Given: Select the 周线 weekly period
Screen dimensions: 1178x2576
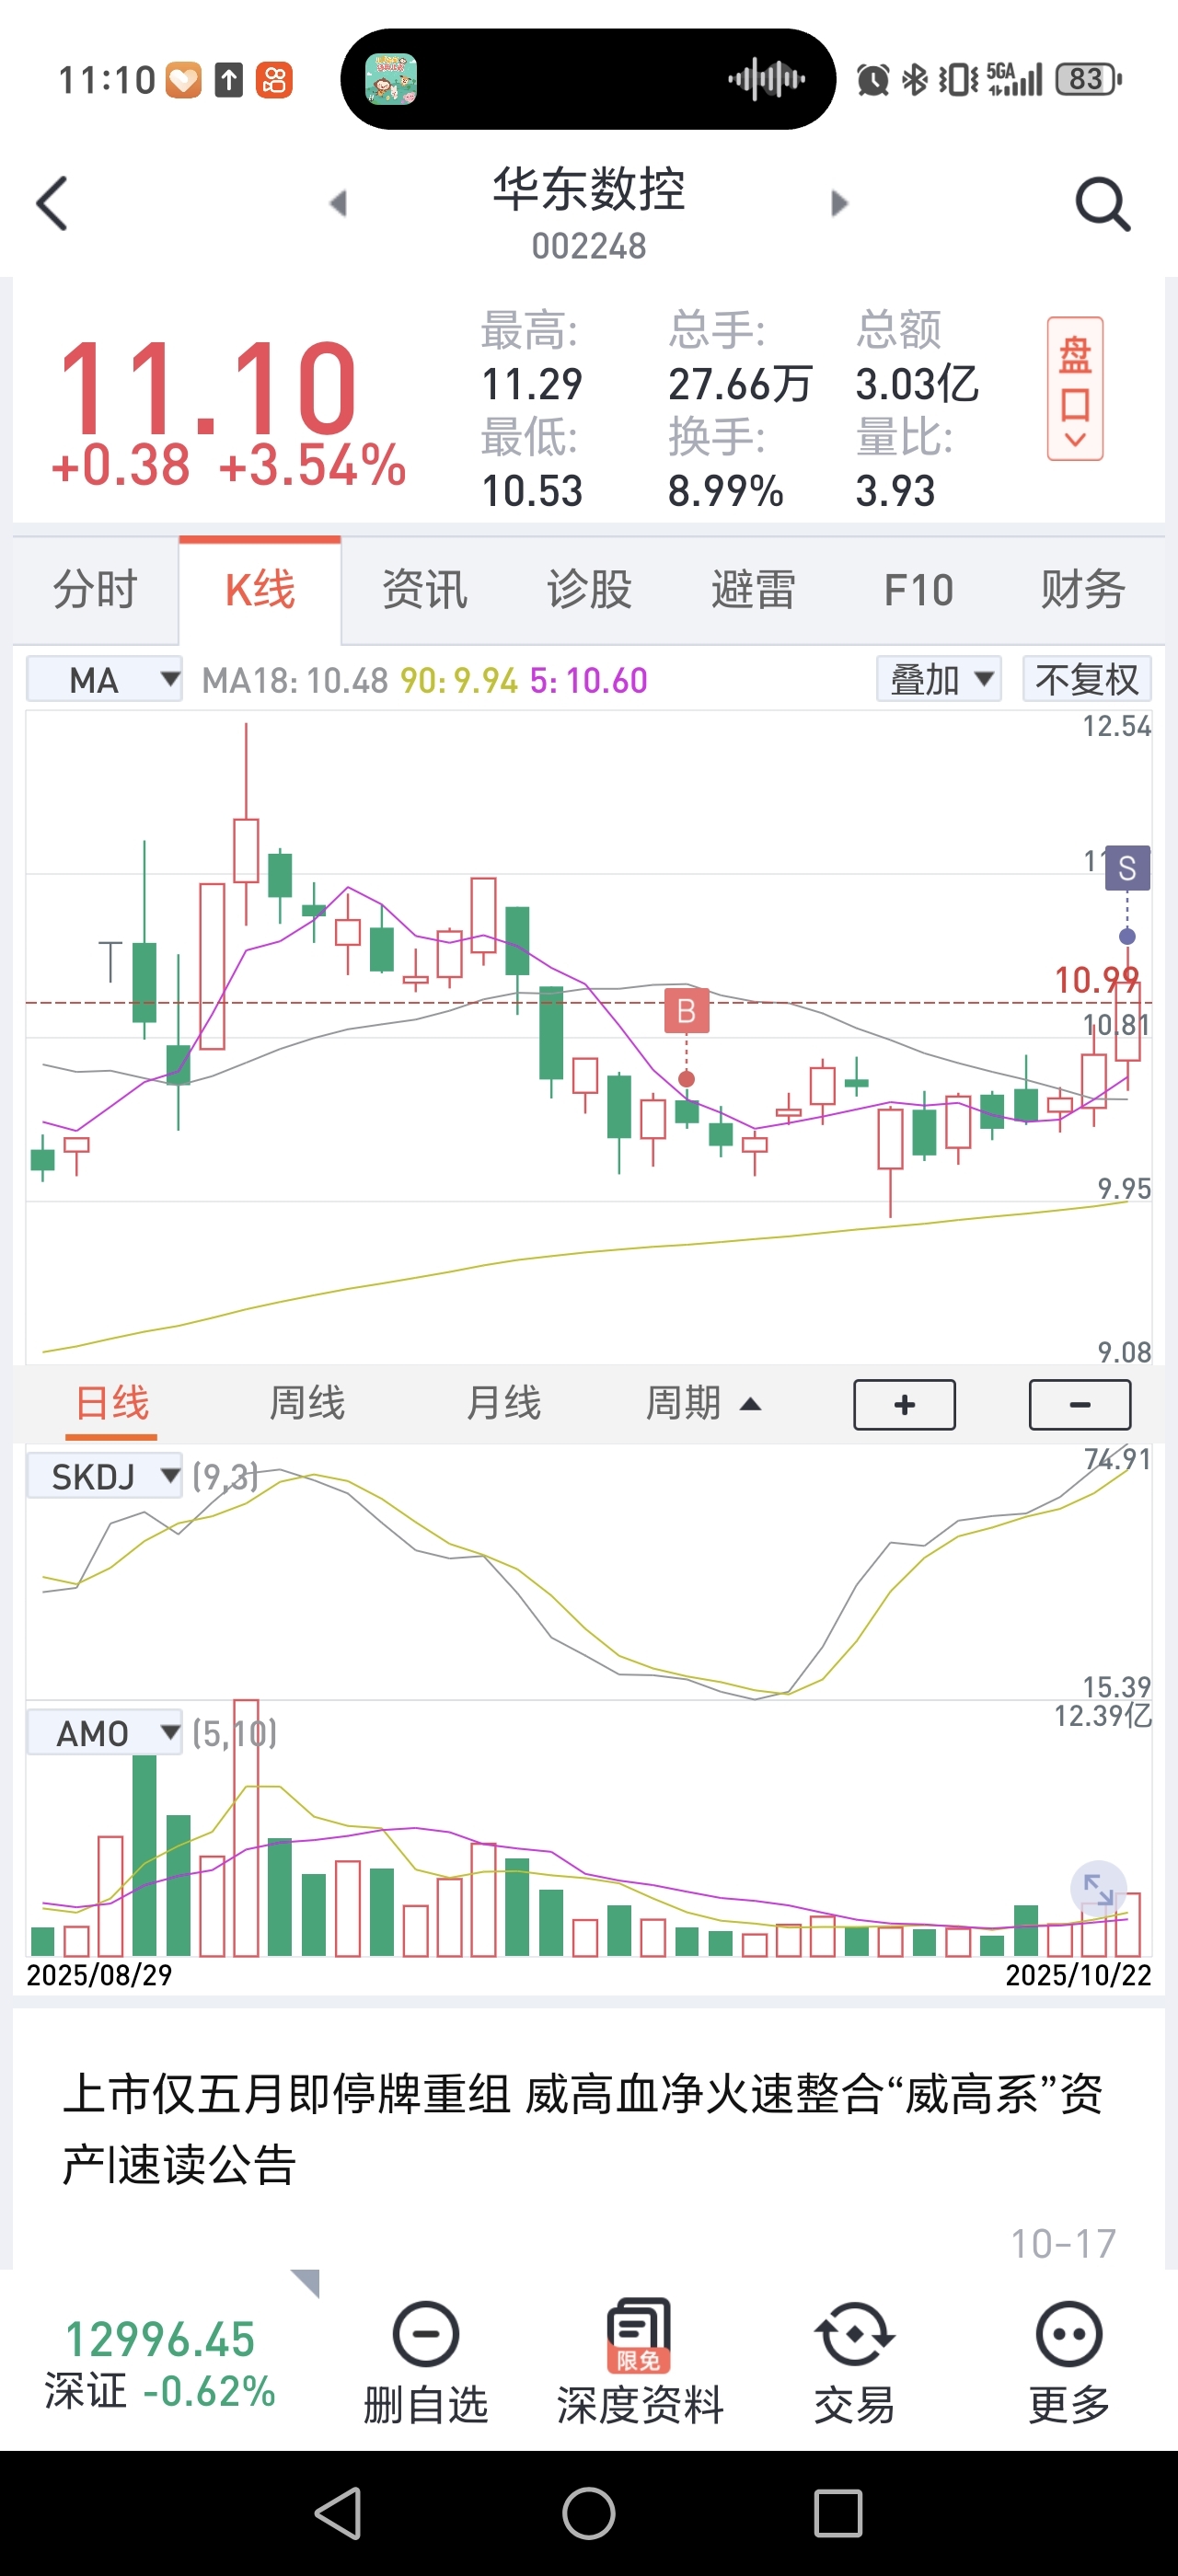Looking at the screenshot, I should click(307, 1403).
